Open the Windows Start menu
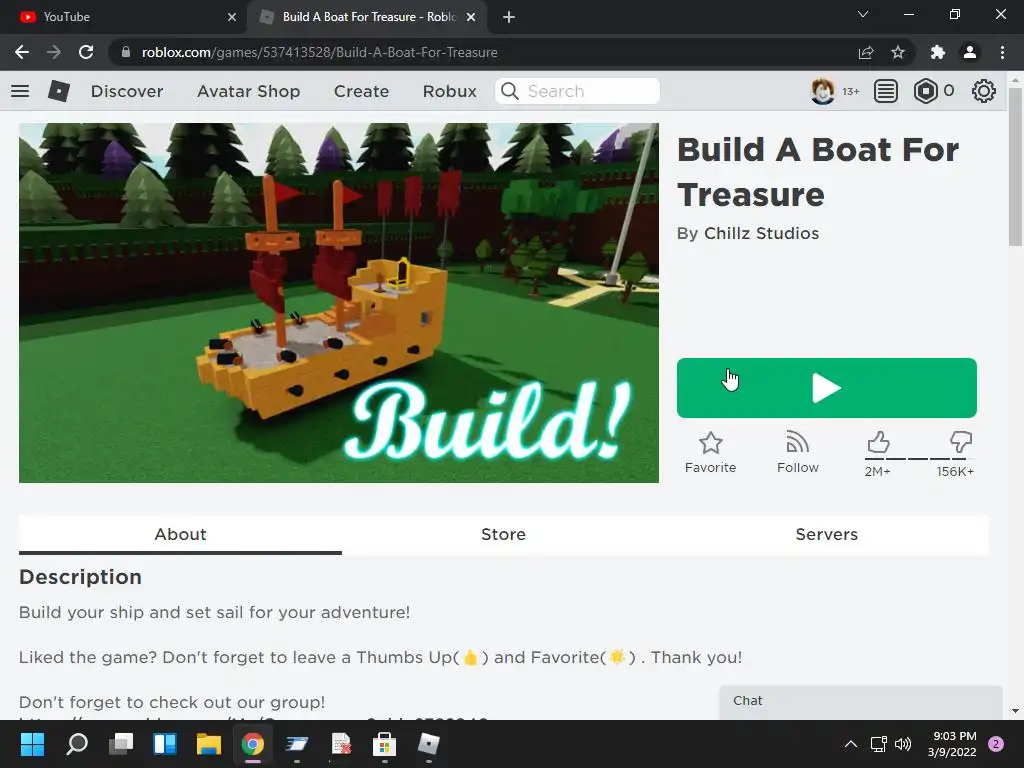 [32, 744]
